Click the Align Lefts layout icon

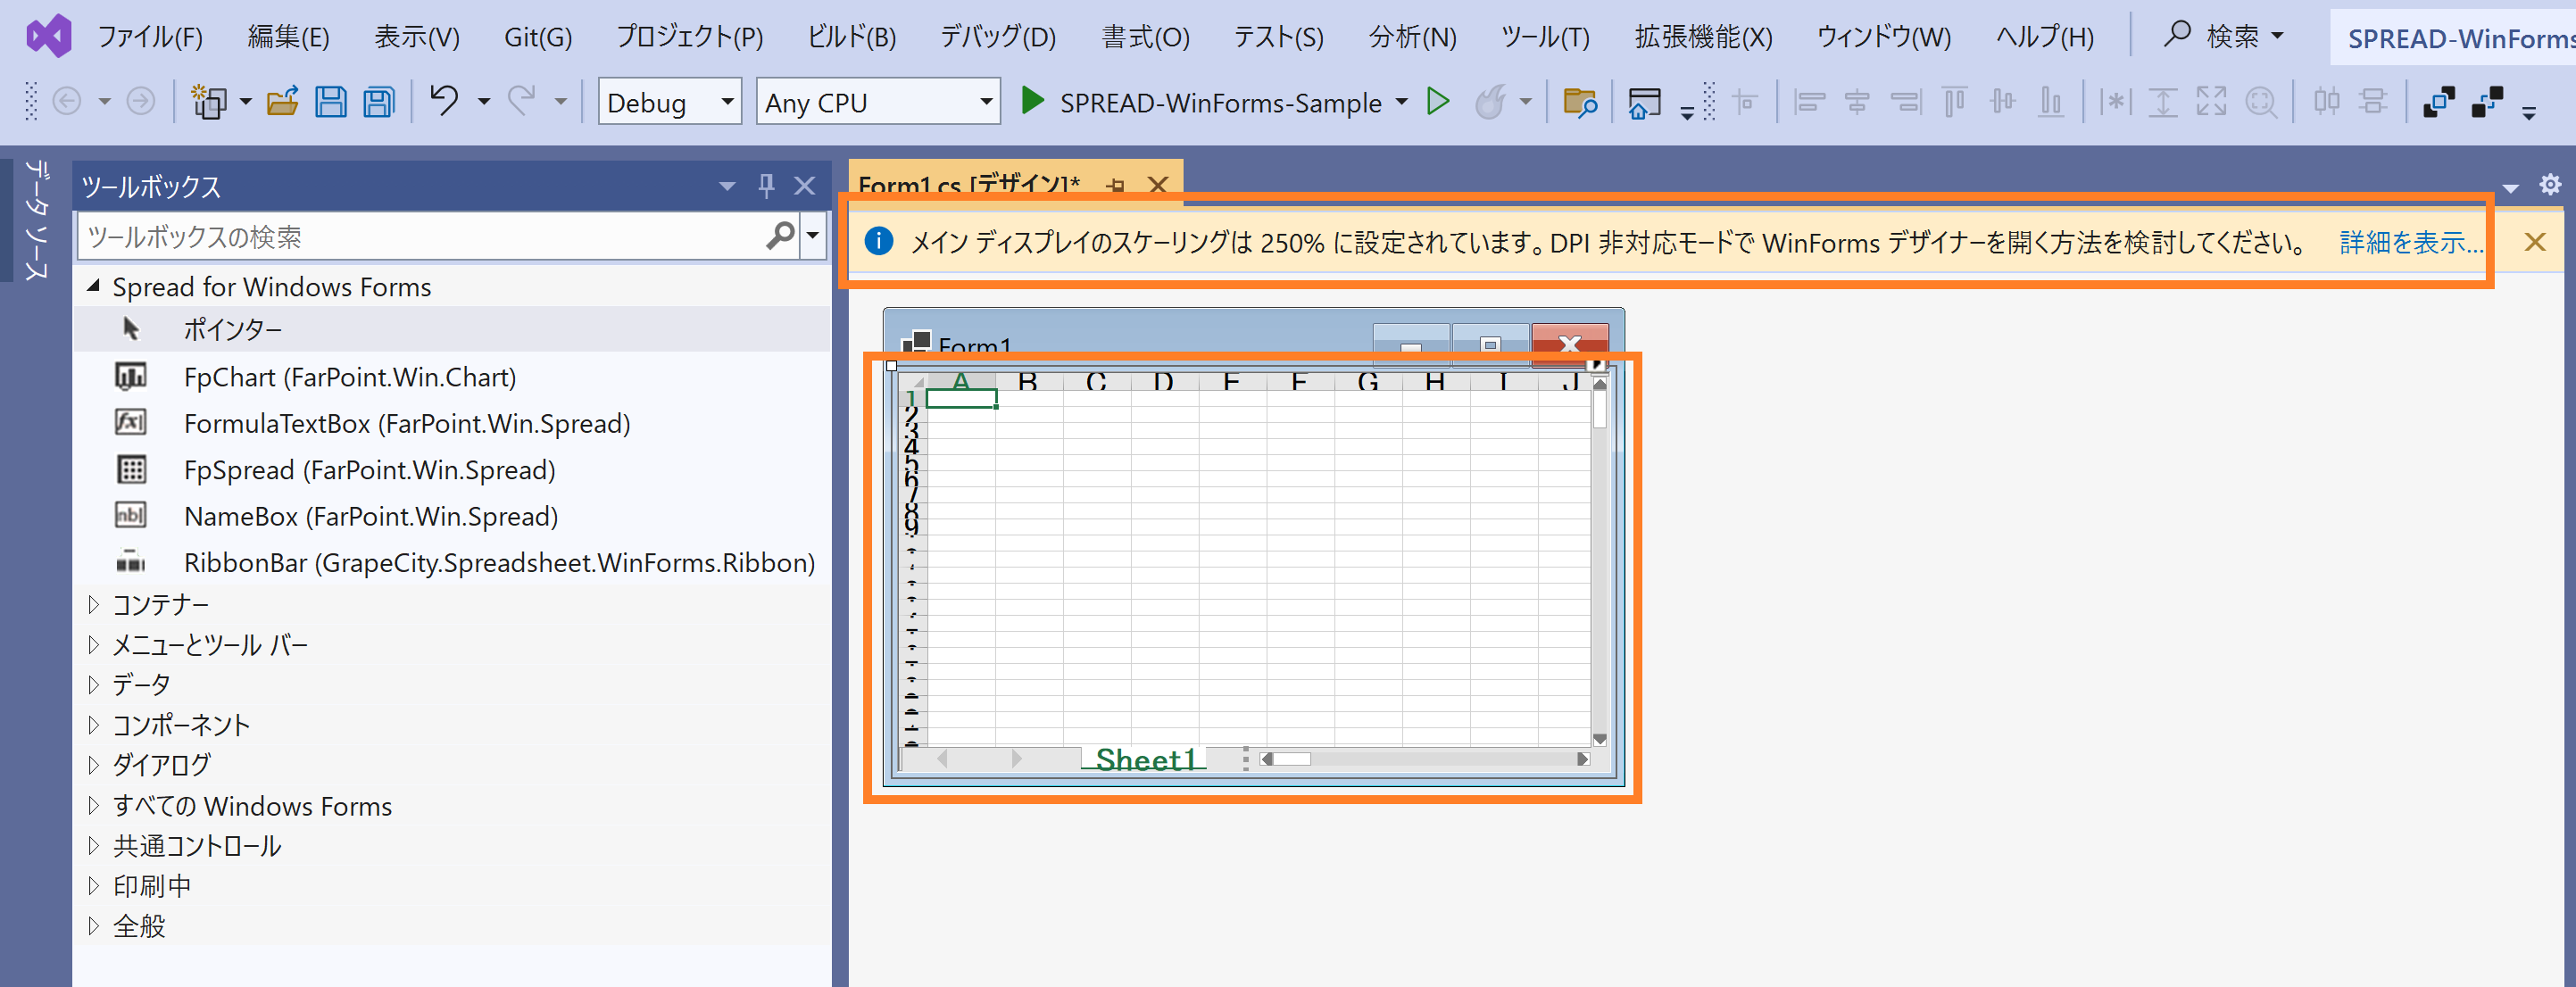(x=1809, y=101)
